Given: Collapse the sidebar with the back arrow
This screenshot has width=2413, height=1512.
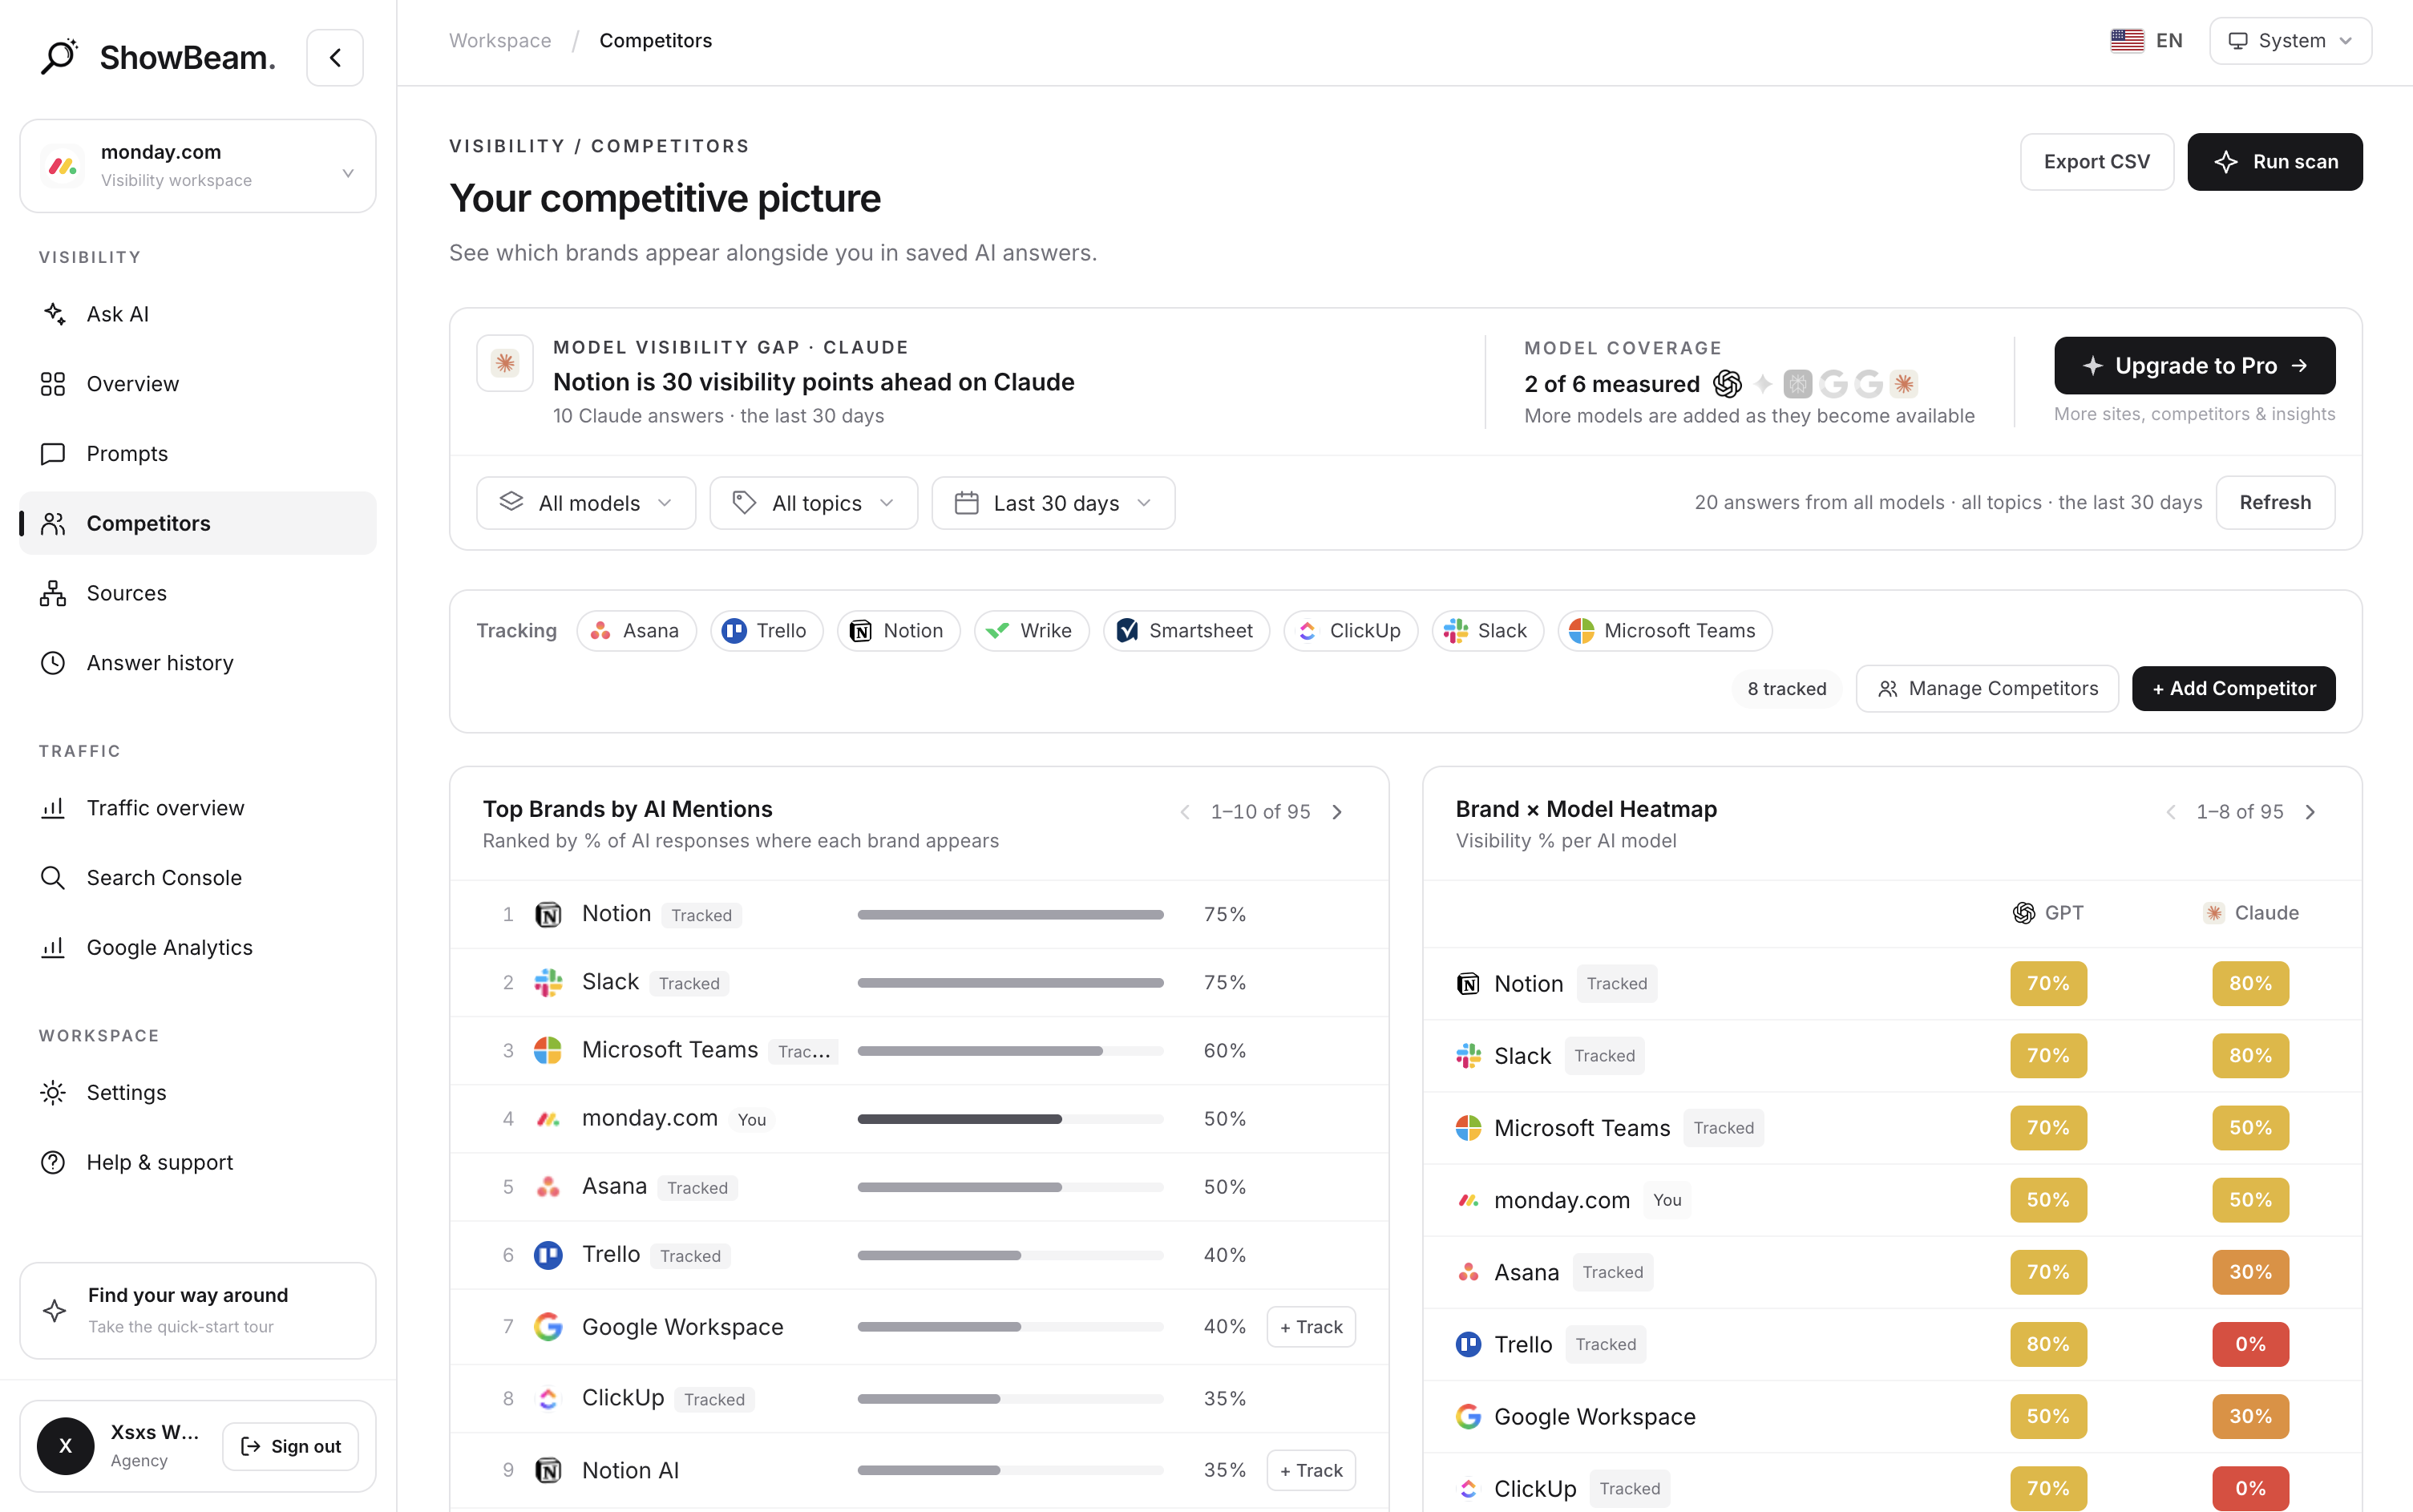Looking at the screenshot, I should pos(335,58).
